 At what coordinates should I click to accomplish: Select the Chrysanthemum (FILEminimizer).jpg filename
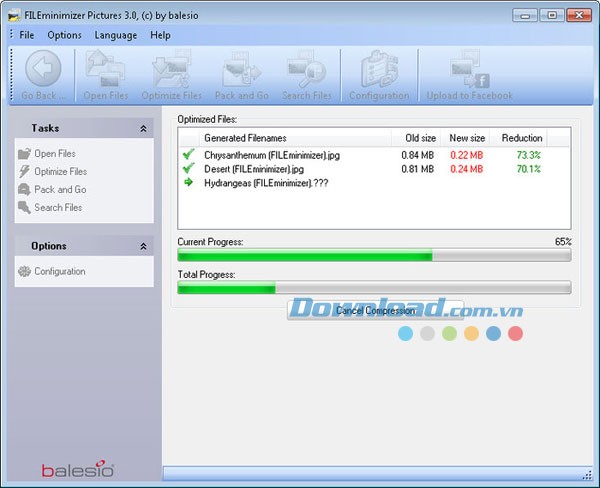272,155
